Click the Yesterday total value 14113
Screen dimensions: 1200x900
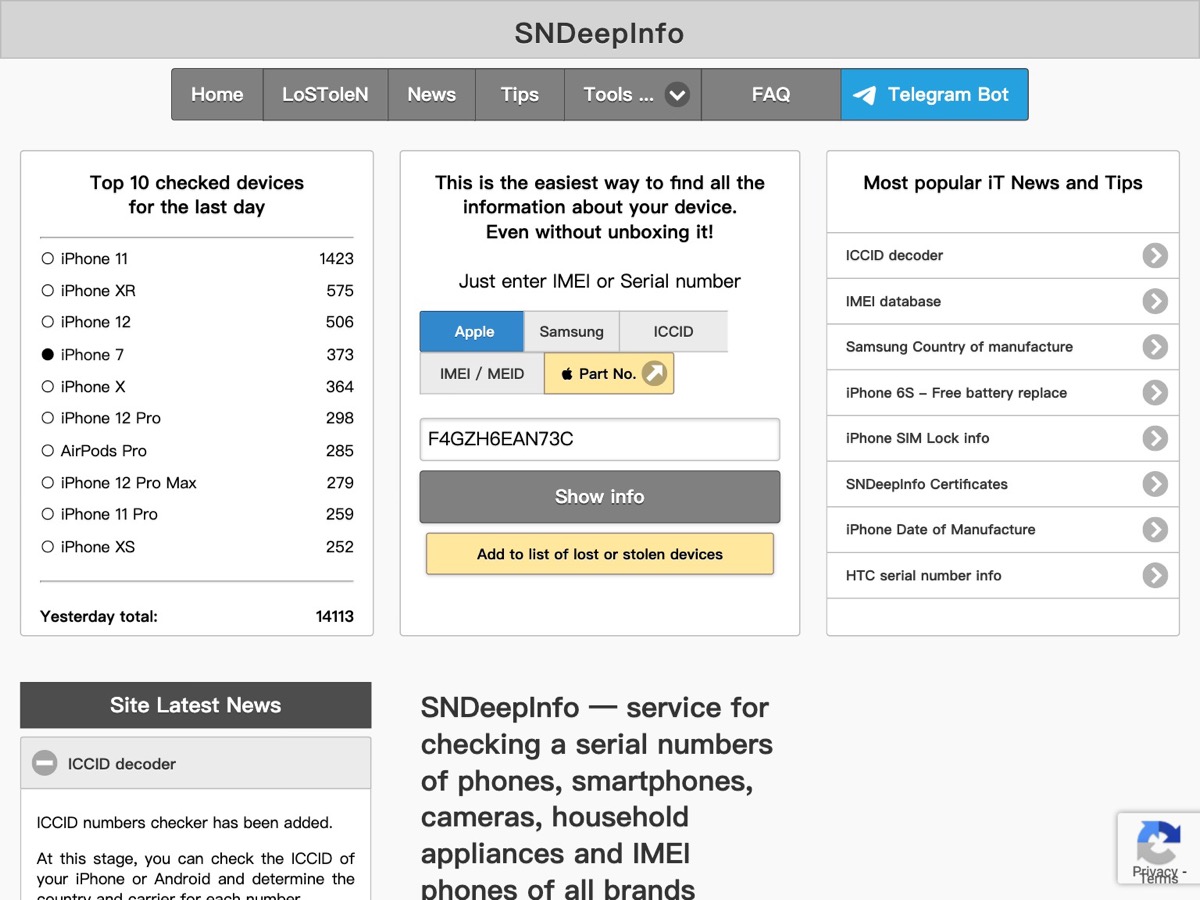tap(335, 617)
